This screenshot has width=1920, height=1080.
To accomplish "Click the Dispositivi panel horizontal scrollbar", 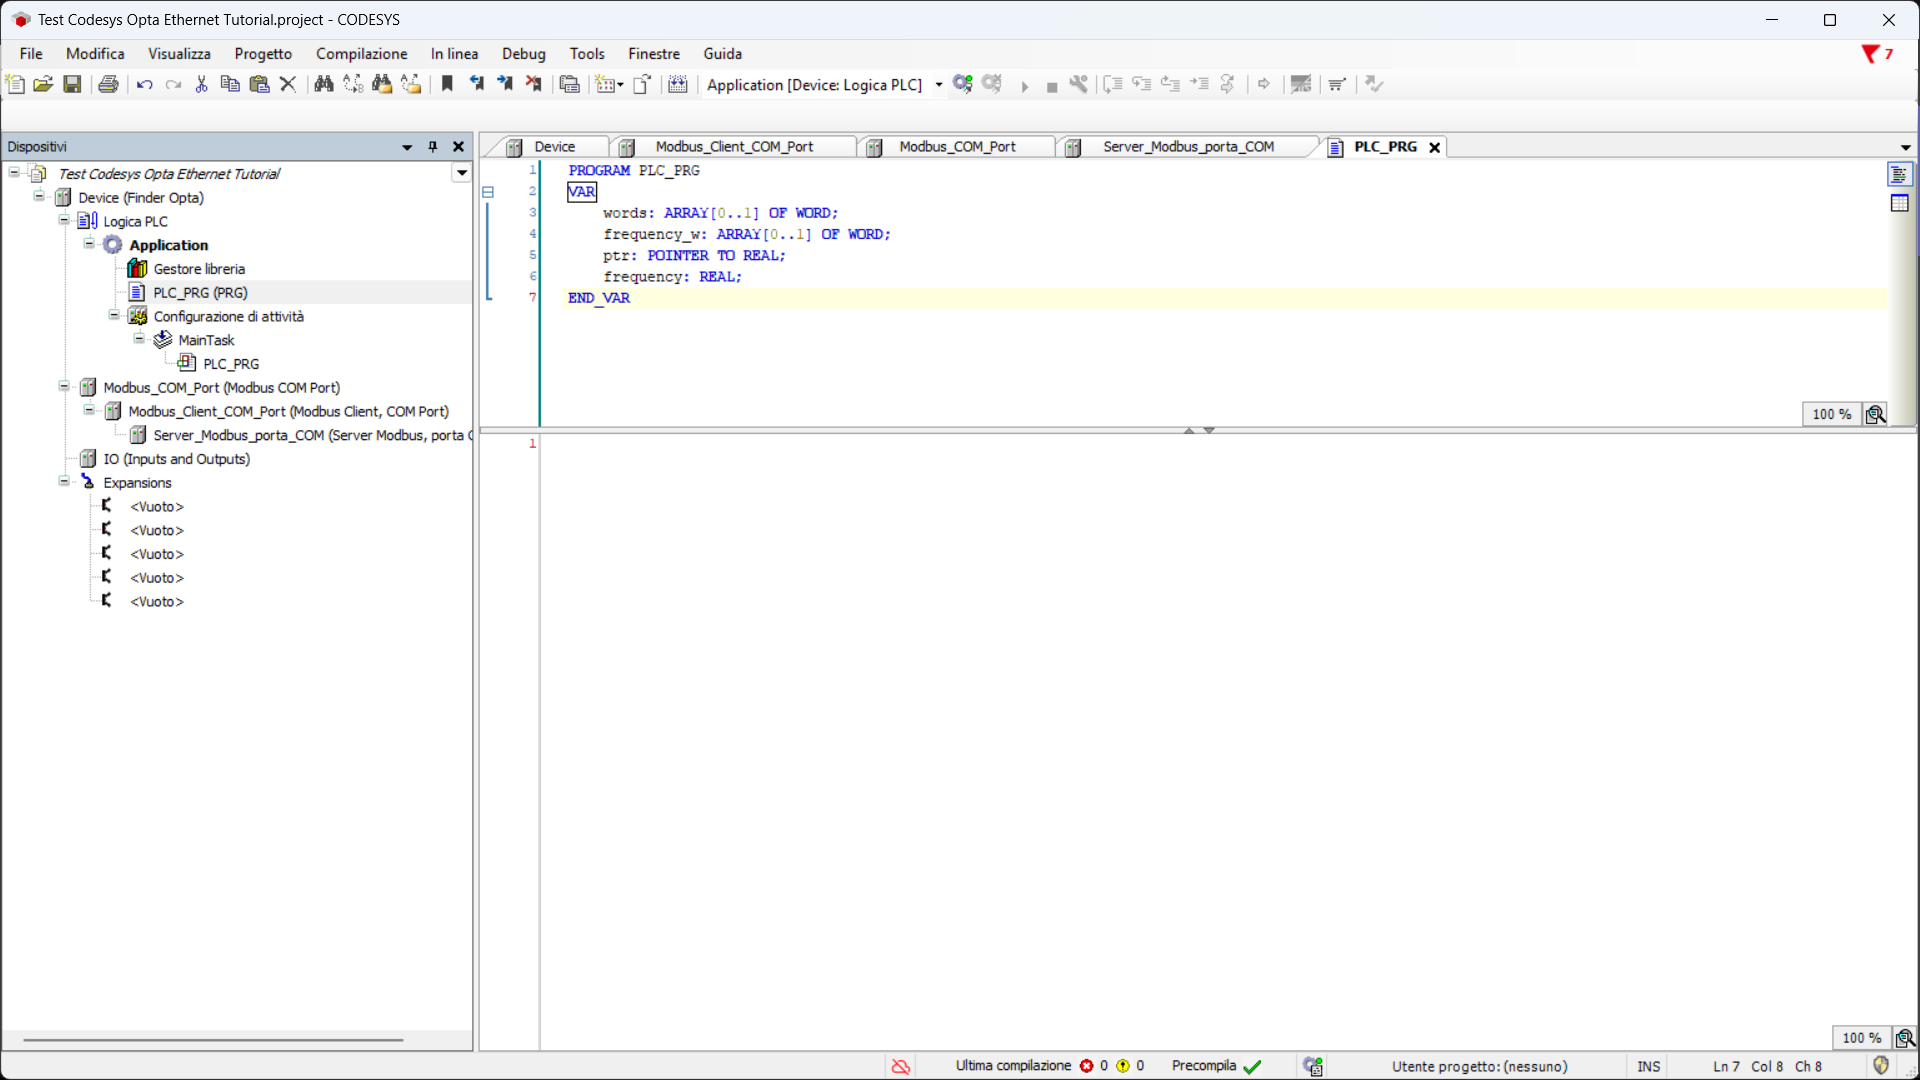I will click(212, 1040).
